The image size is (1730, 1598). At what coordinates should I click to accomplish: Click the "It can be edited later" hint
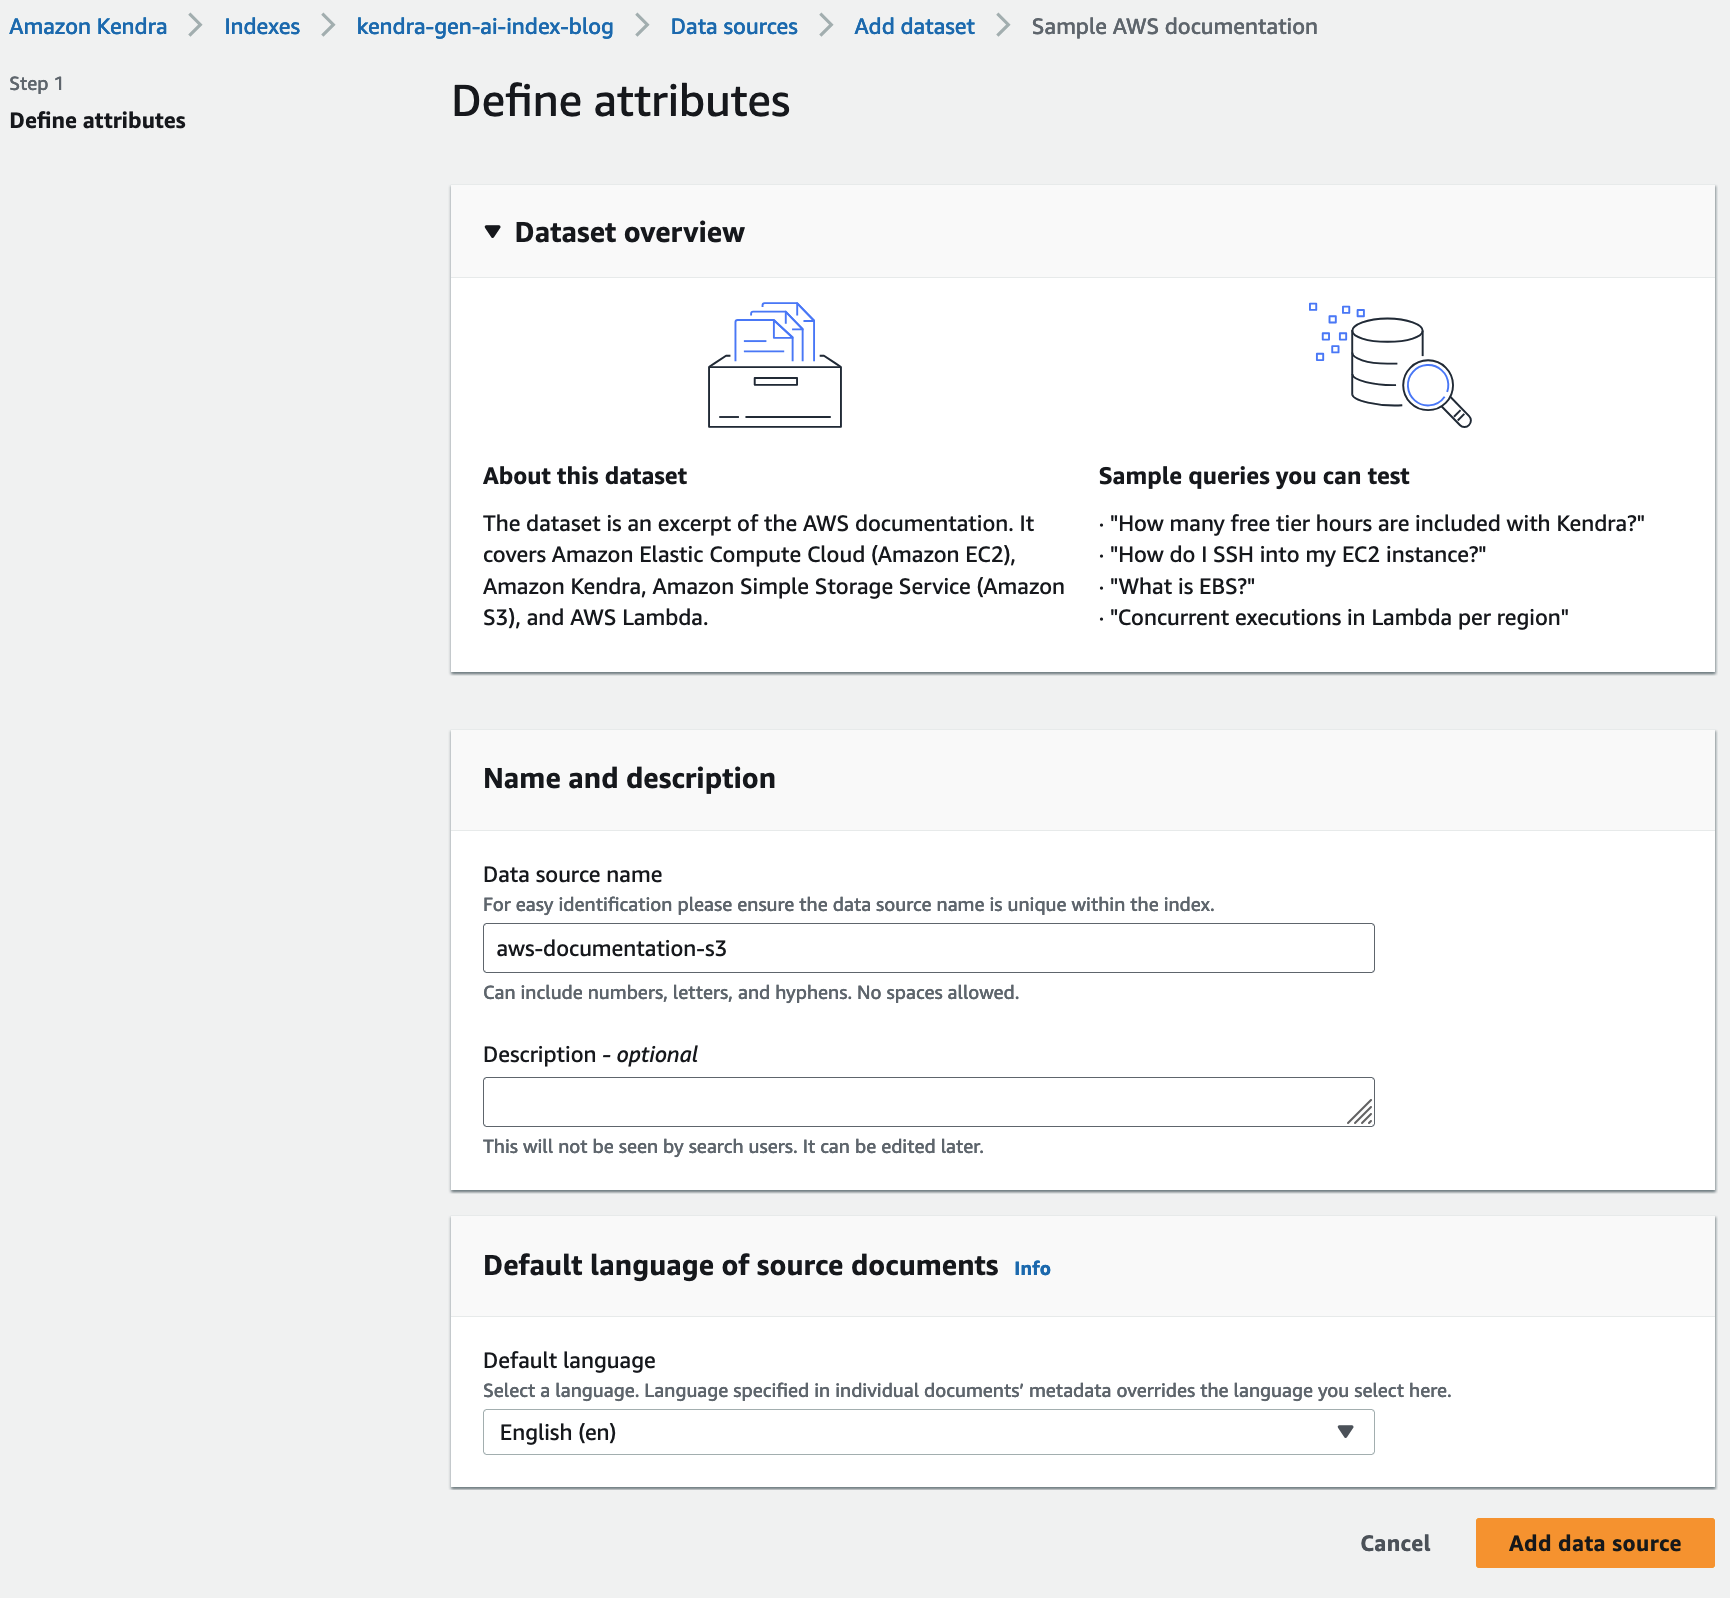coord(893,1147)
